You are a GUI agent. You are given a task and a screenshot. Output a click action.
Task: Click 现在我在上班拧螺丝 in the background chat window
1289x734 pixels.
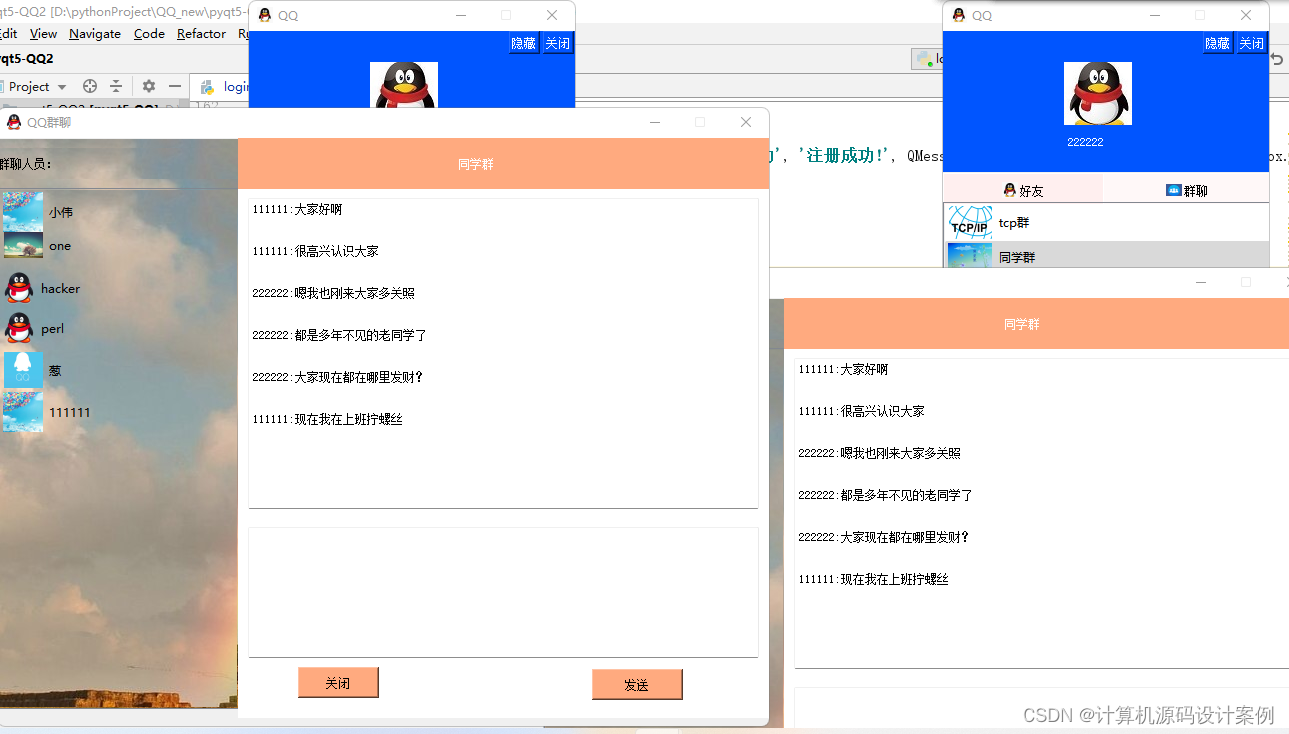click(894, 579)
